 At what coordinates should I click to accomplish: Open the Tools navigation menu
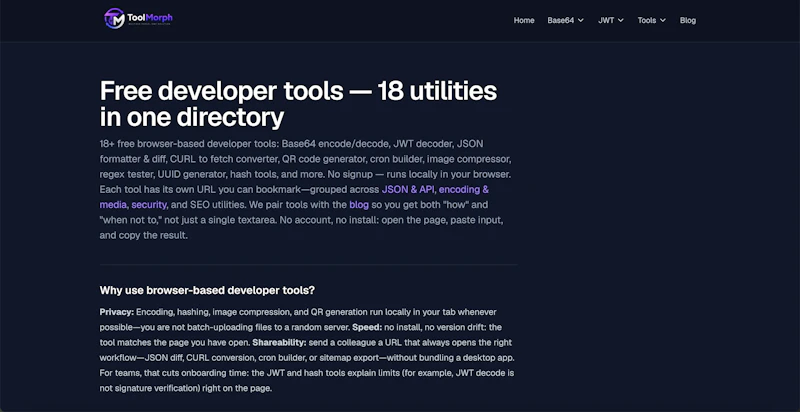pyautogui.click(x=652, y=20)
